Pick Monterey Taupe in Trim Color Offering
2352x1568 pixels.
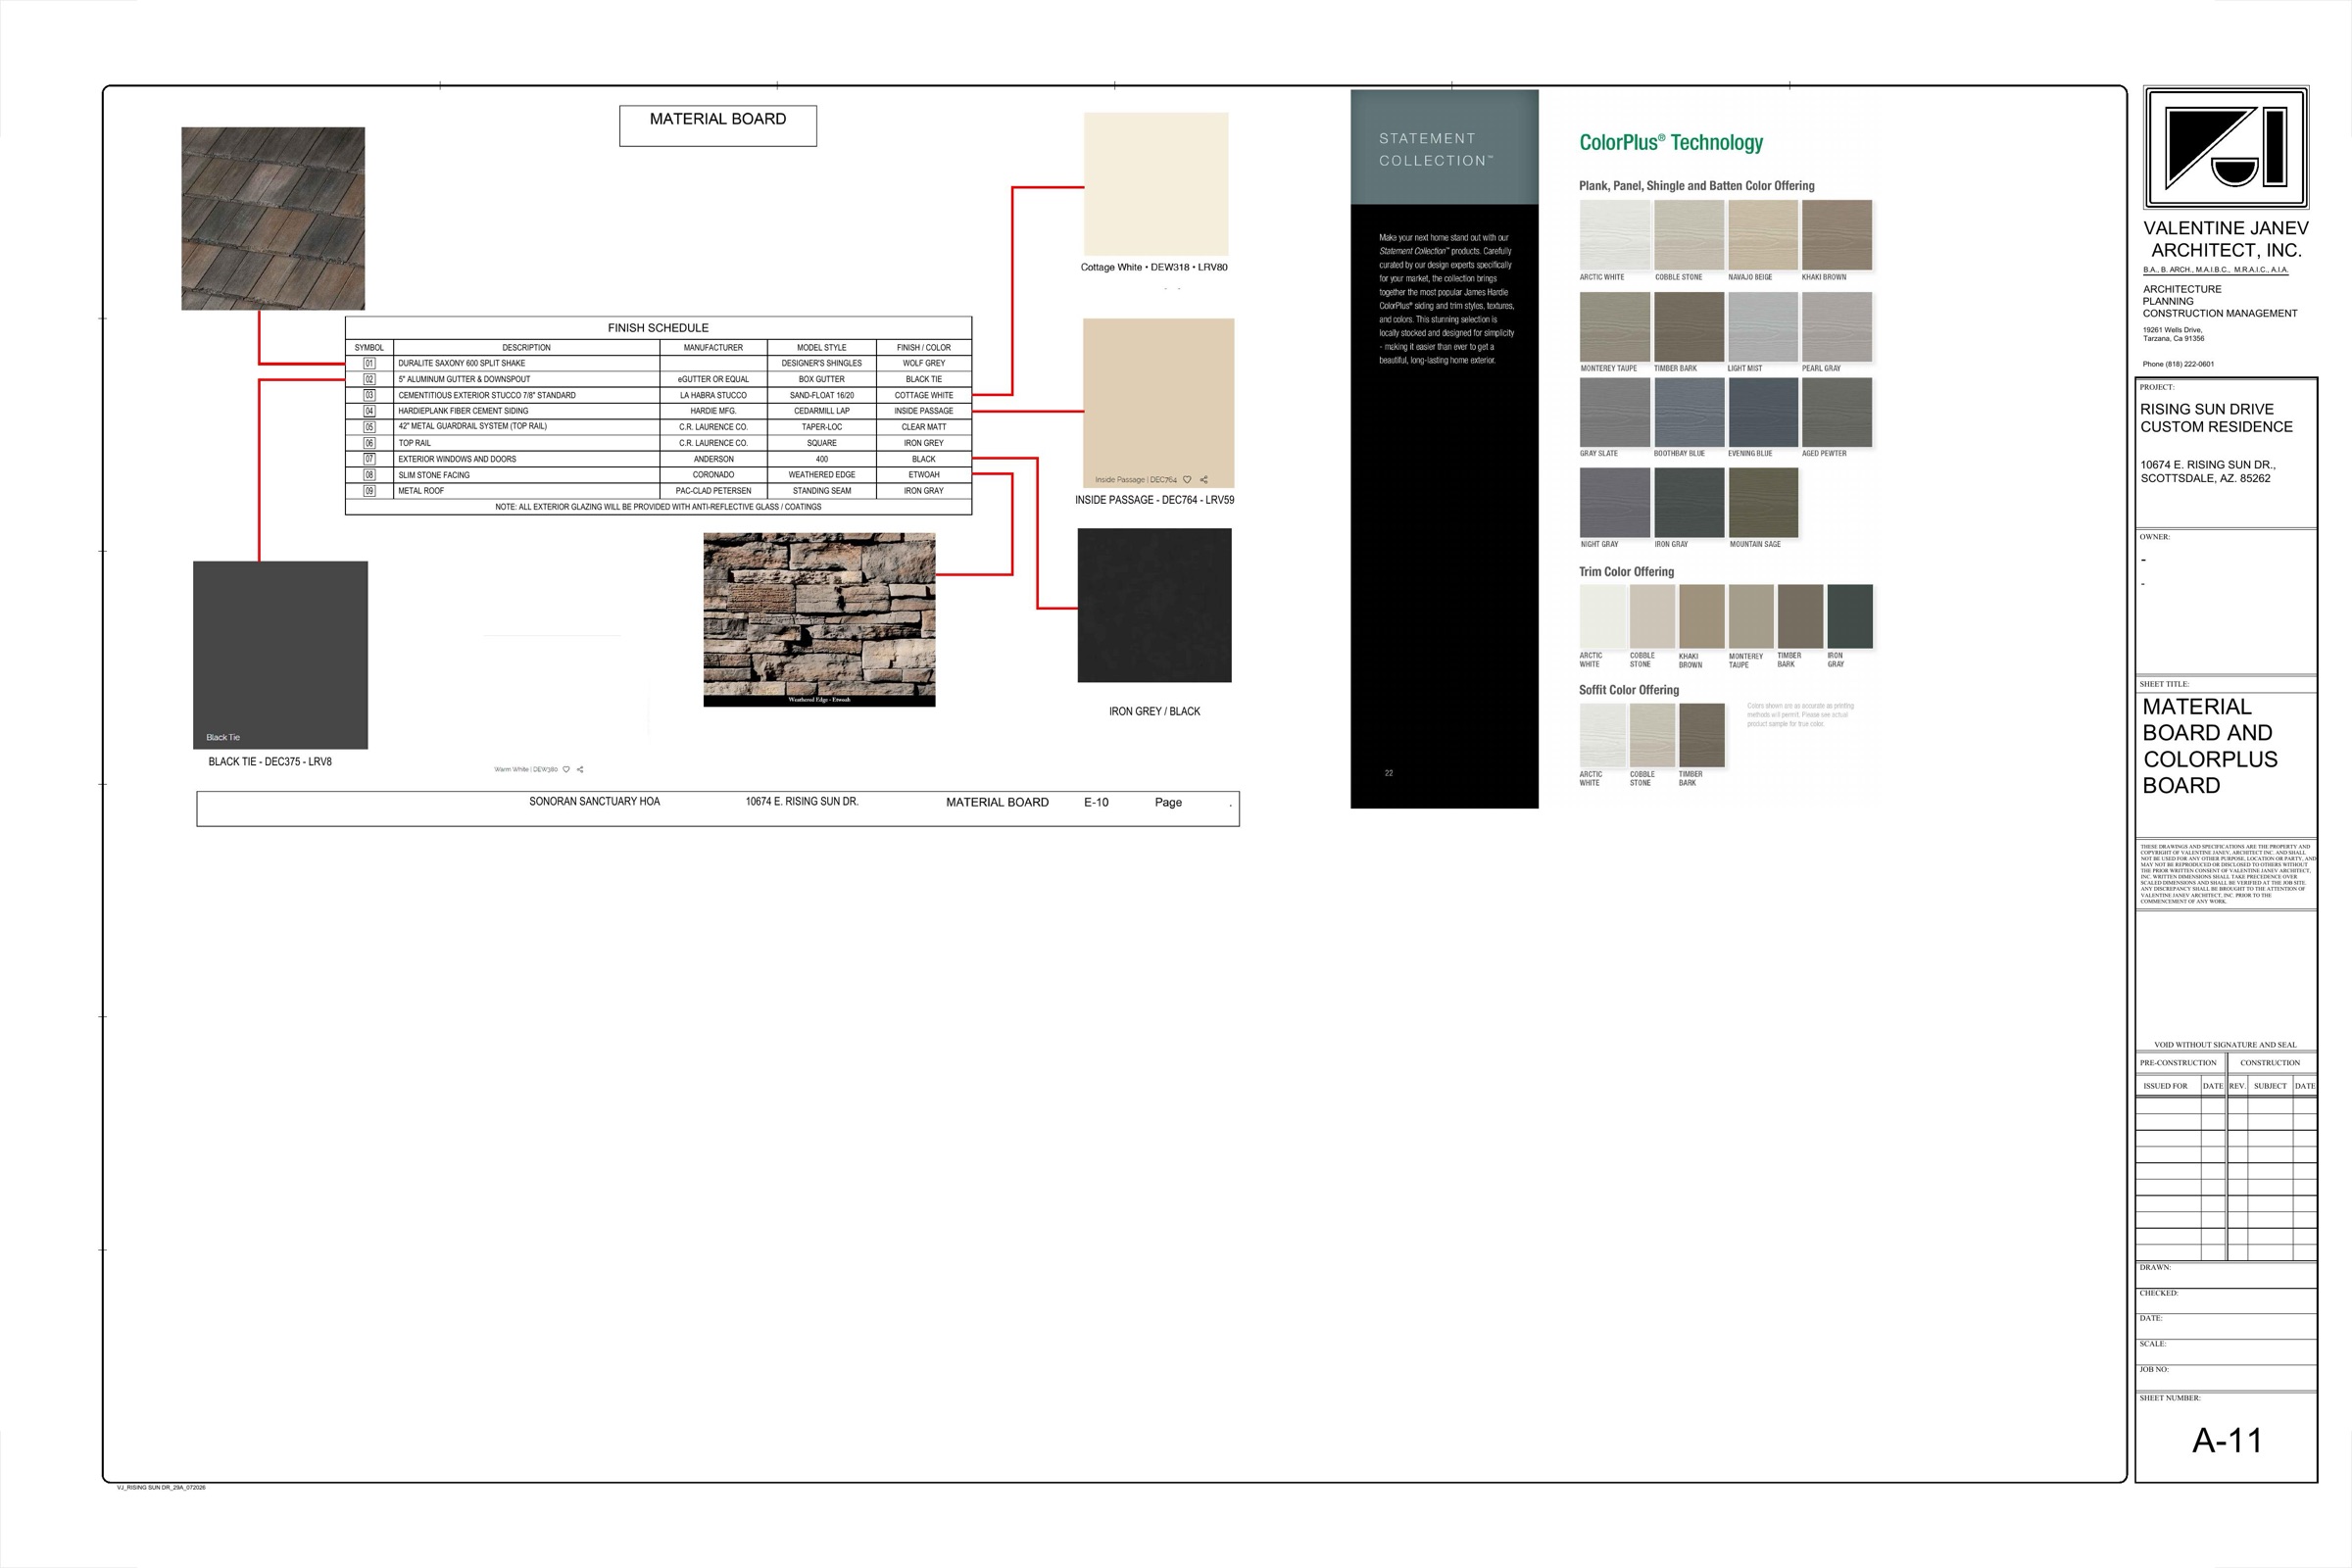click(x=1751, y=617)
